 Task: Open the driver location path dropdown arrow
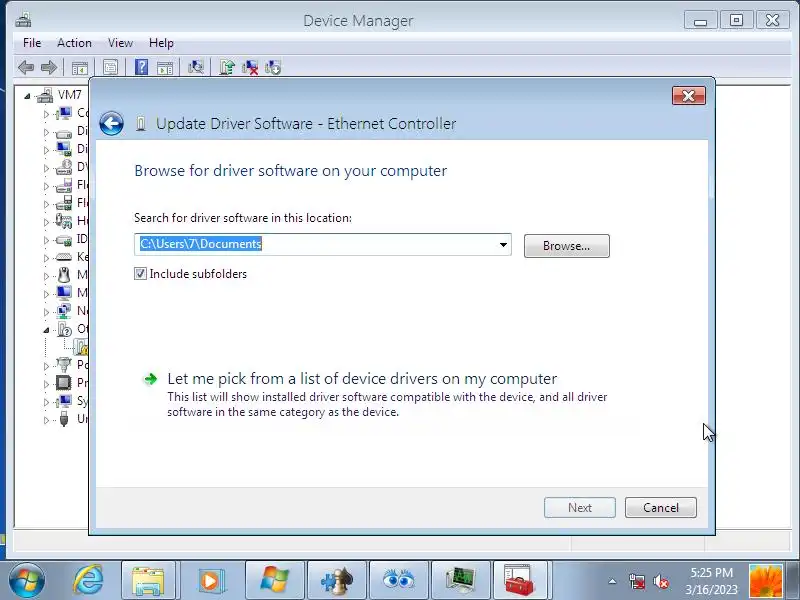[x=503, y=244]
